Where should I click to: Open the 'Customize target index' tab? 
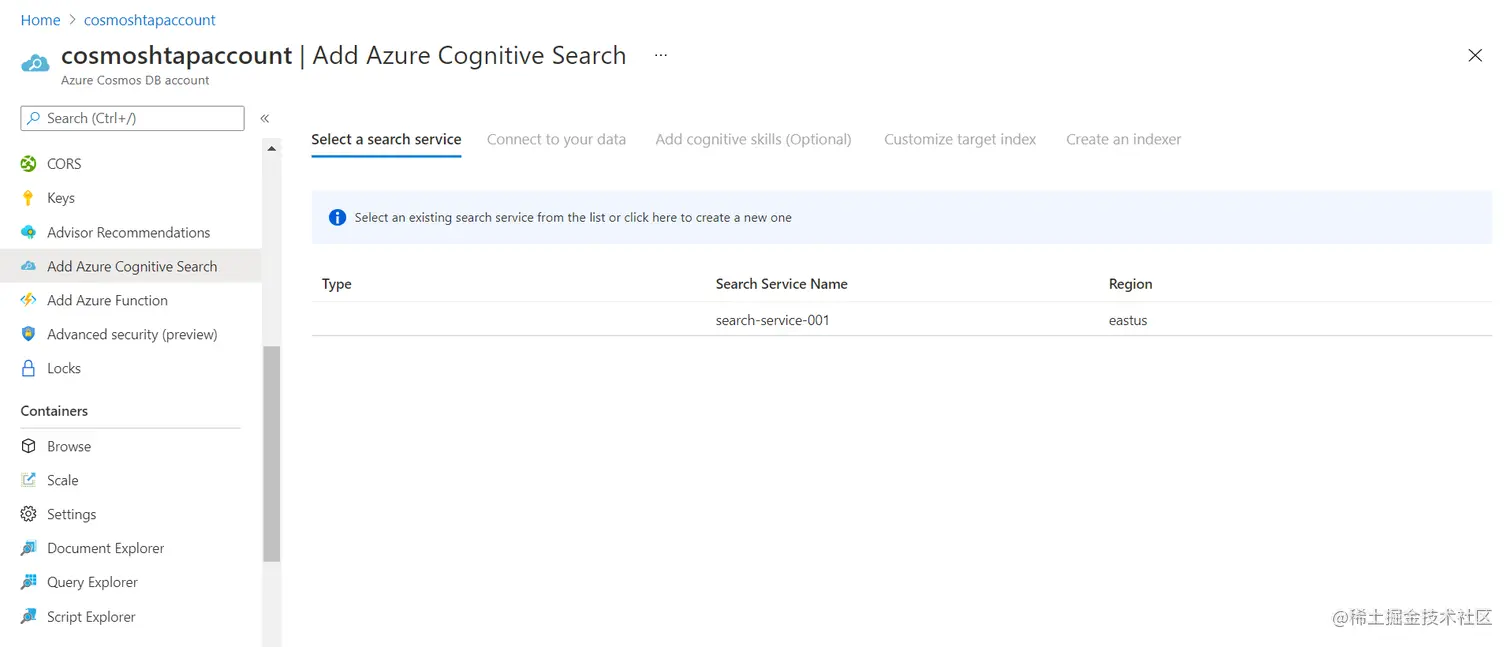pos(960,139)
